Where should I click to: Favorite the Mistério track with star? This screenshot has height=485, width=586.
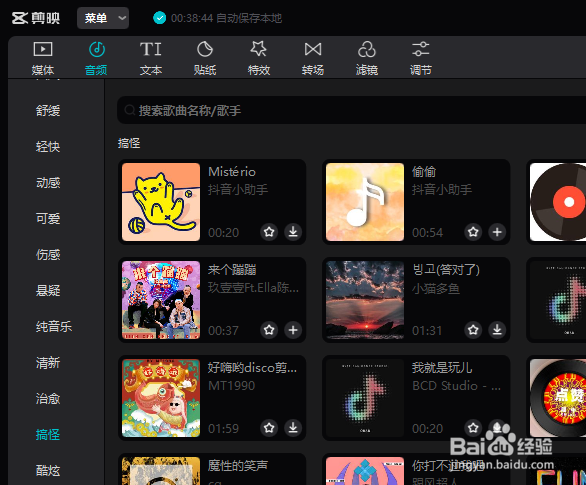(x=269, y=232)
